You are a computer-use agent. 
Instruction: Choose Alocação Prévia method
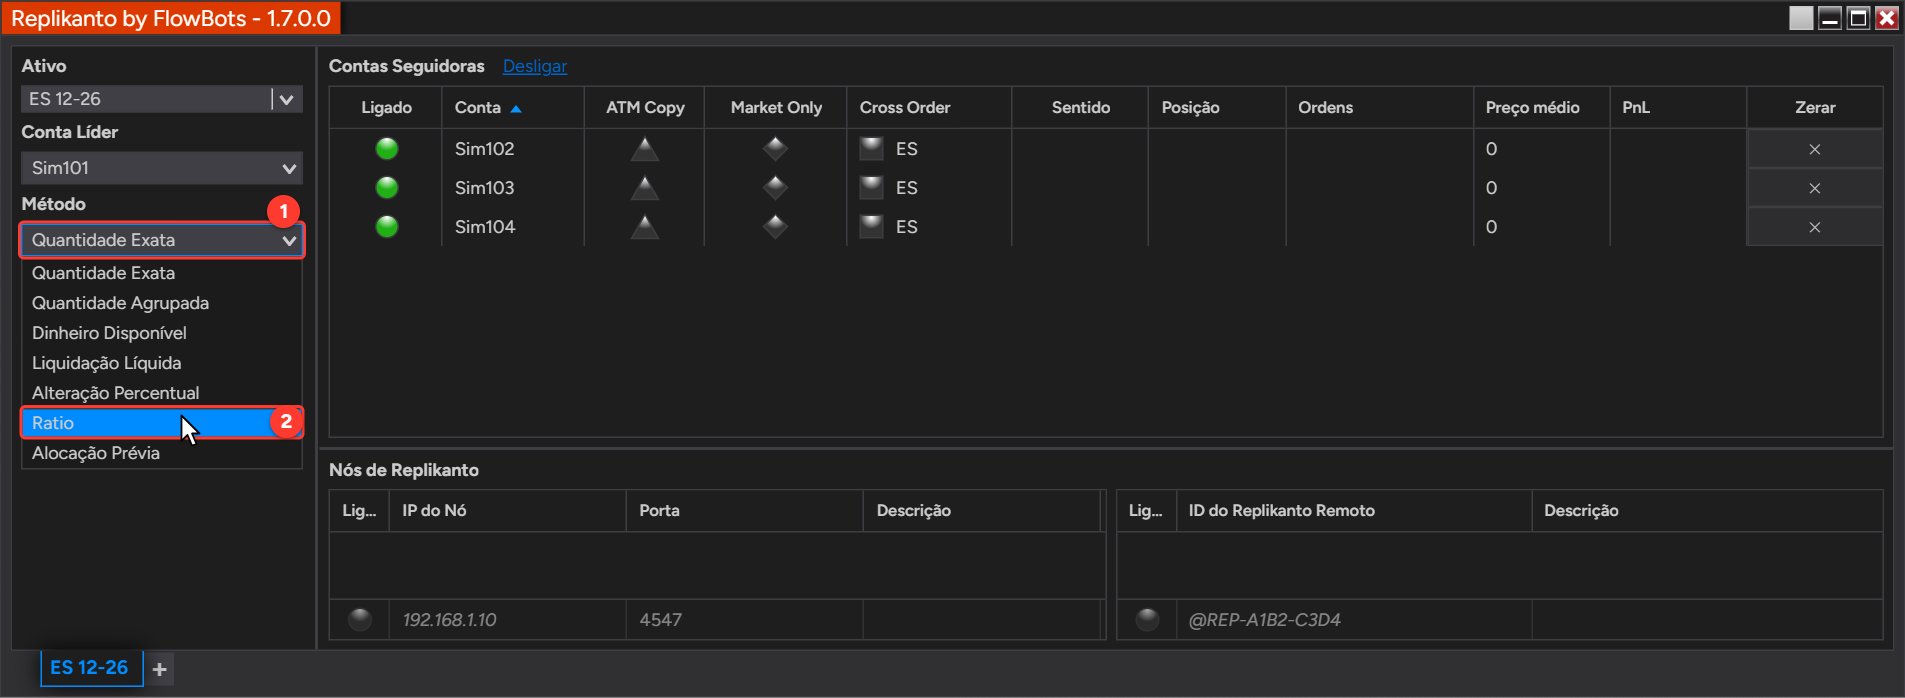162,453
